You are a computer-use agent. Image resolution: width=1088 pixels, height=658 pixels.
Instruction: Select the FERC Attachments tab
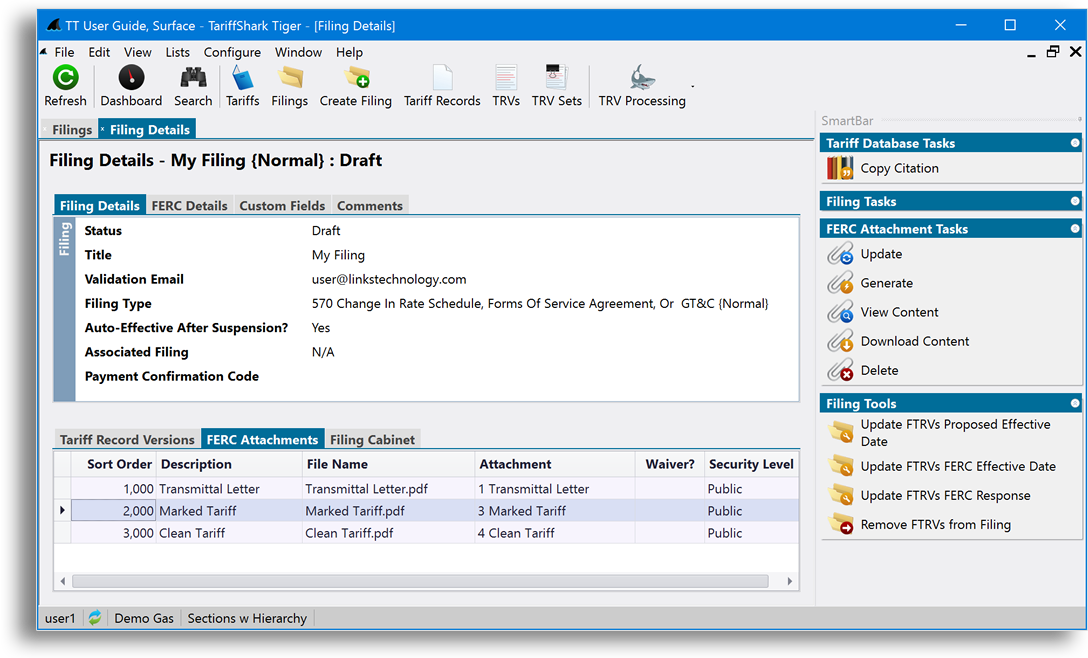(x=262, y=439)
